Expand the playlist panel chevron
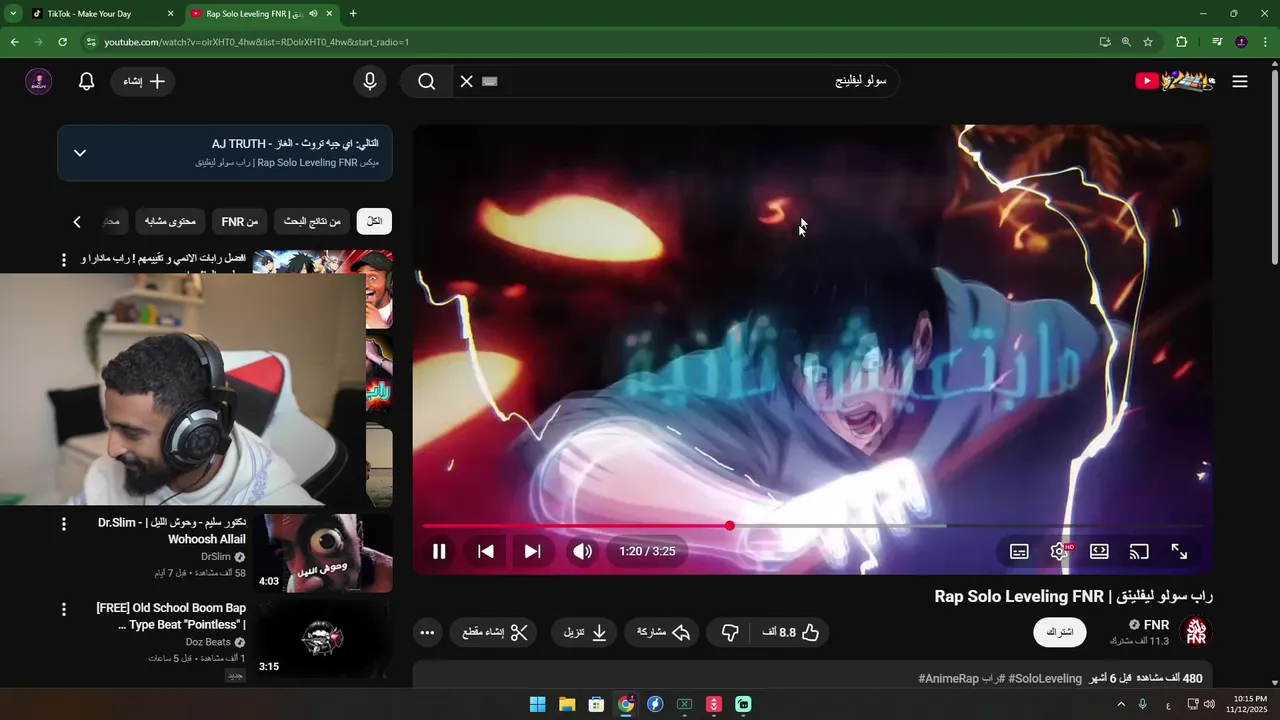 80,153
